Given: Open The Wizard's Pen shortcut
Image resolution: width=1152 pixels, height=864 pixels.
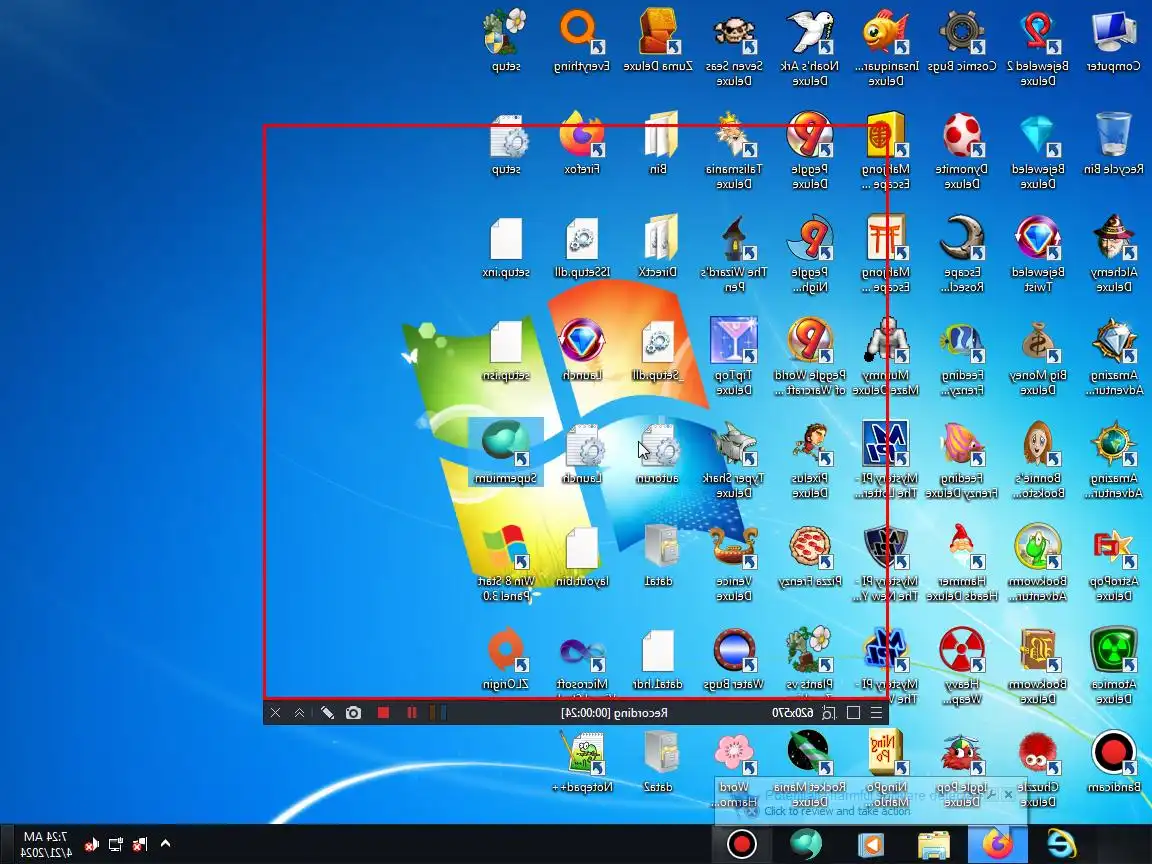Looking at the screenshot, I should (734, 255).
